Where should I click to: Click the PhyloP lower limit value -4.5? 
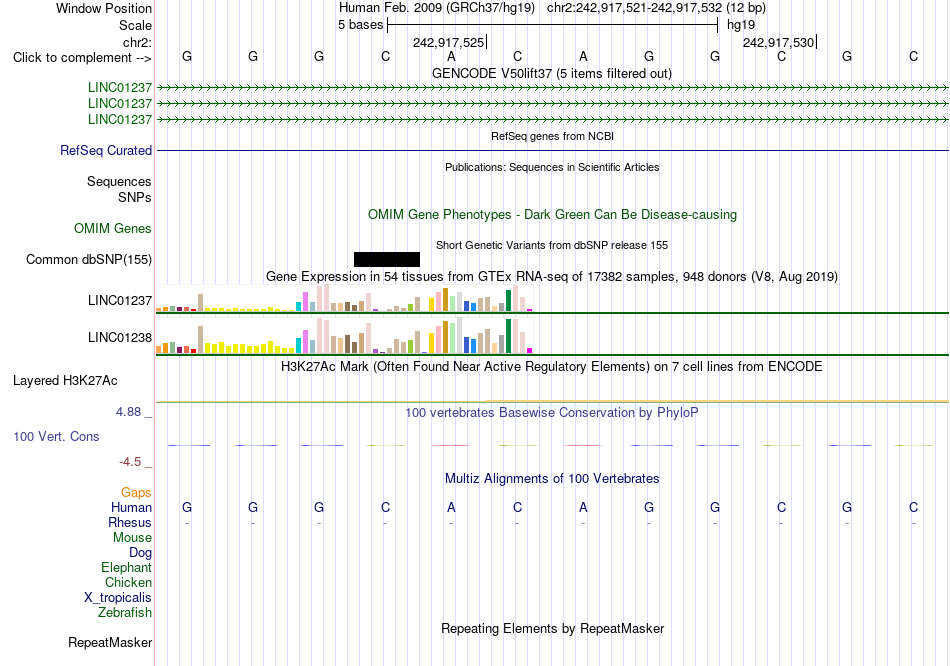(130, 462)
